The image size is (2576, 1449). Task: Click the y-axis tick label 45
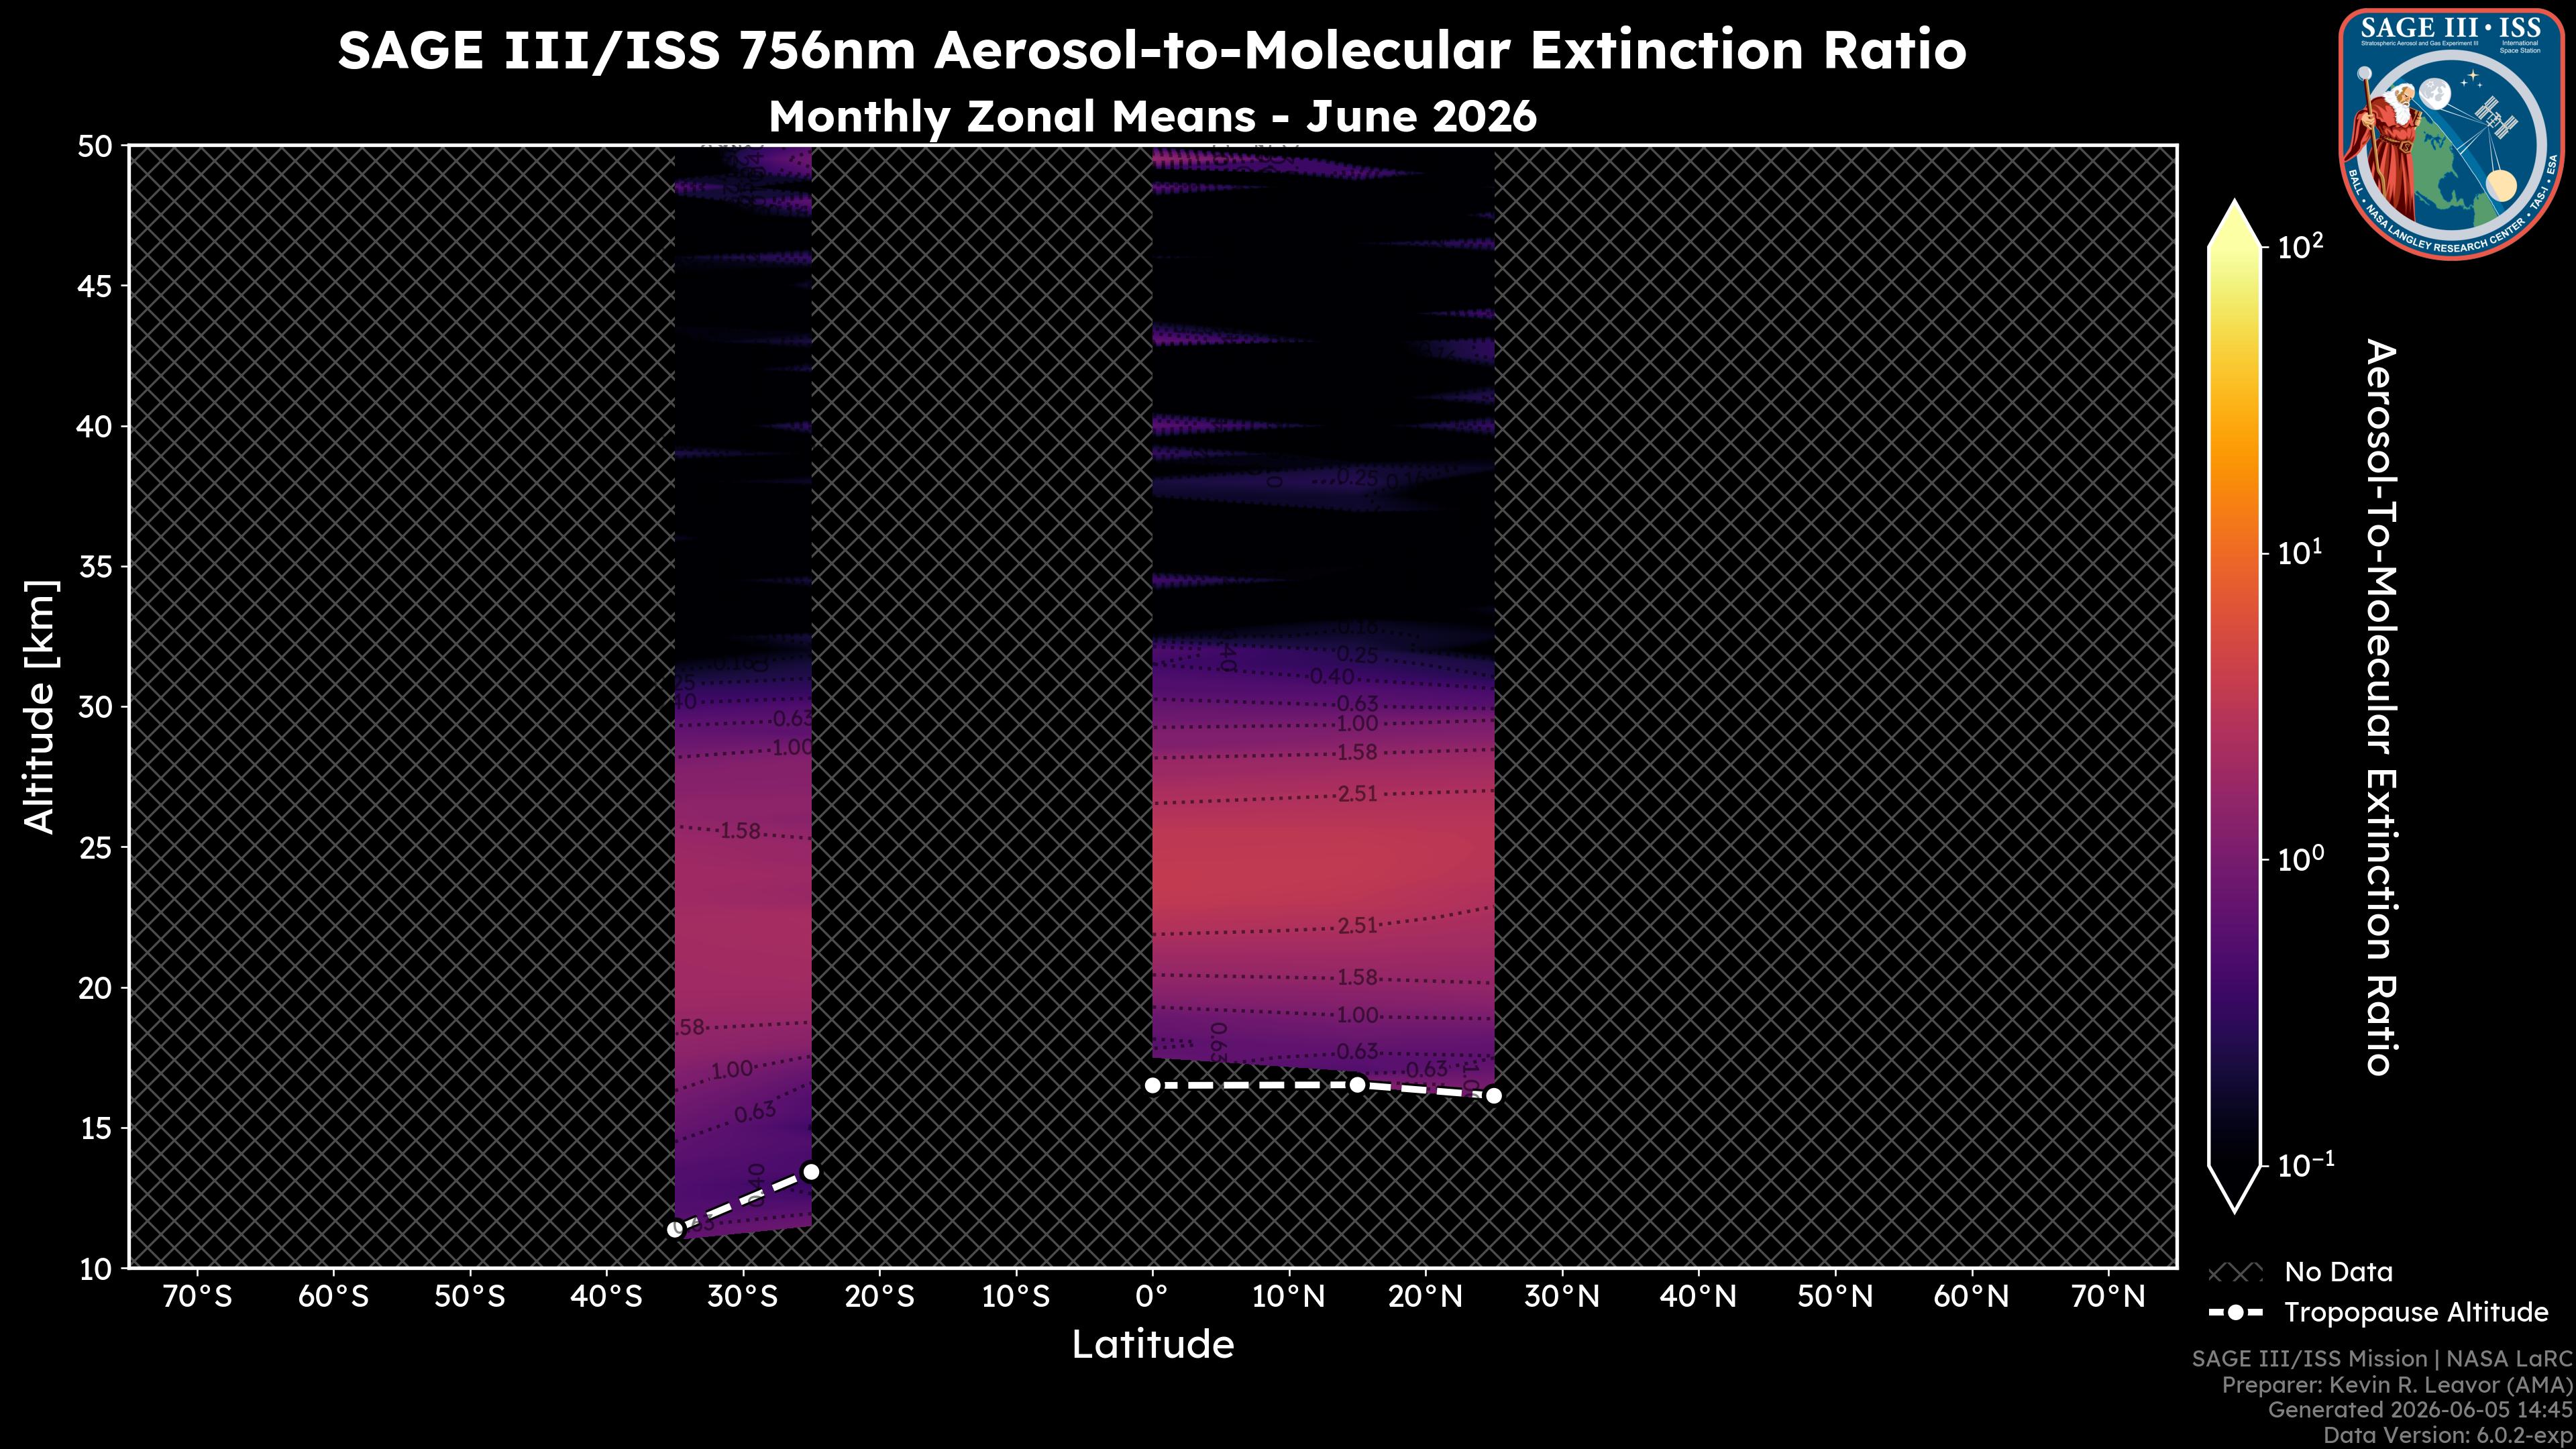(95, 287)
